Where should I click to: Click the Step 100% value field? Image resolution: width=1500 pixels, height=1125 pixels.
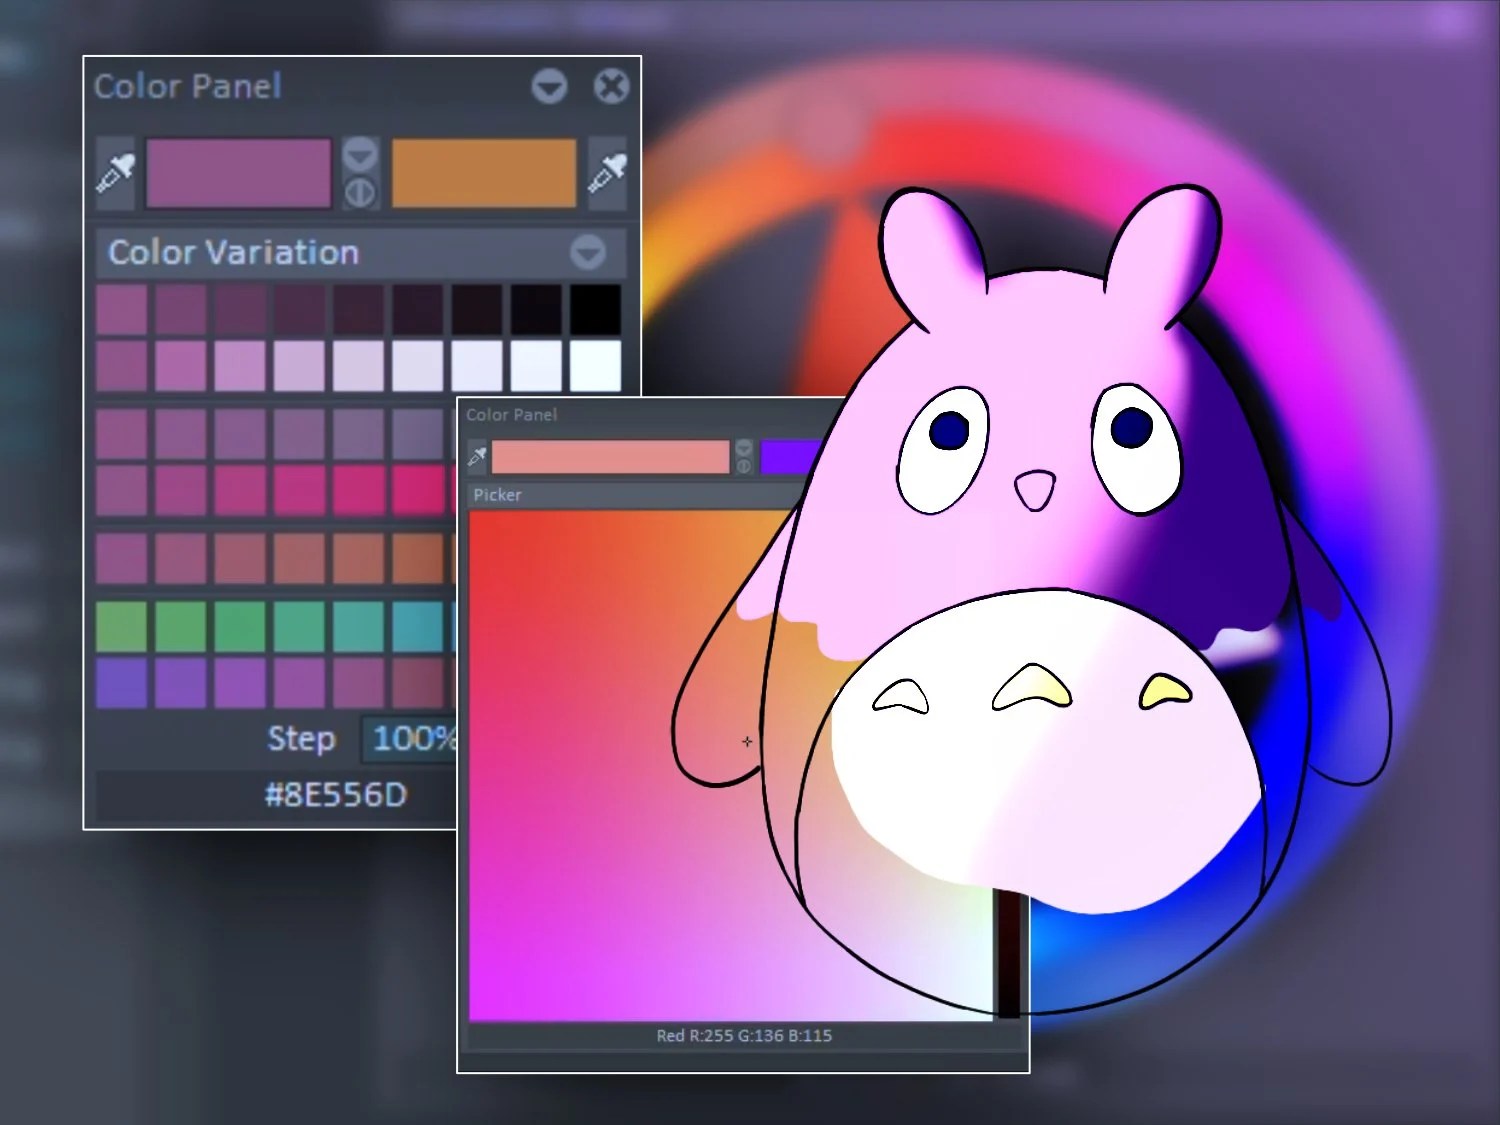tap(410, 740)
